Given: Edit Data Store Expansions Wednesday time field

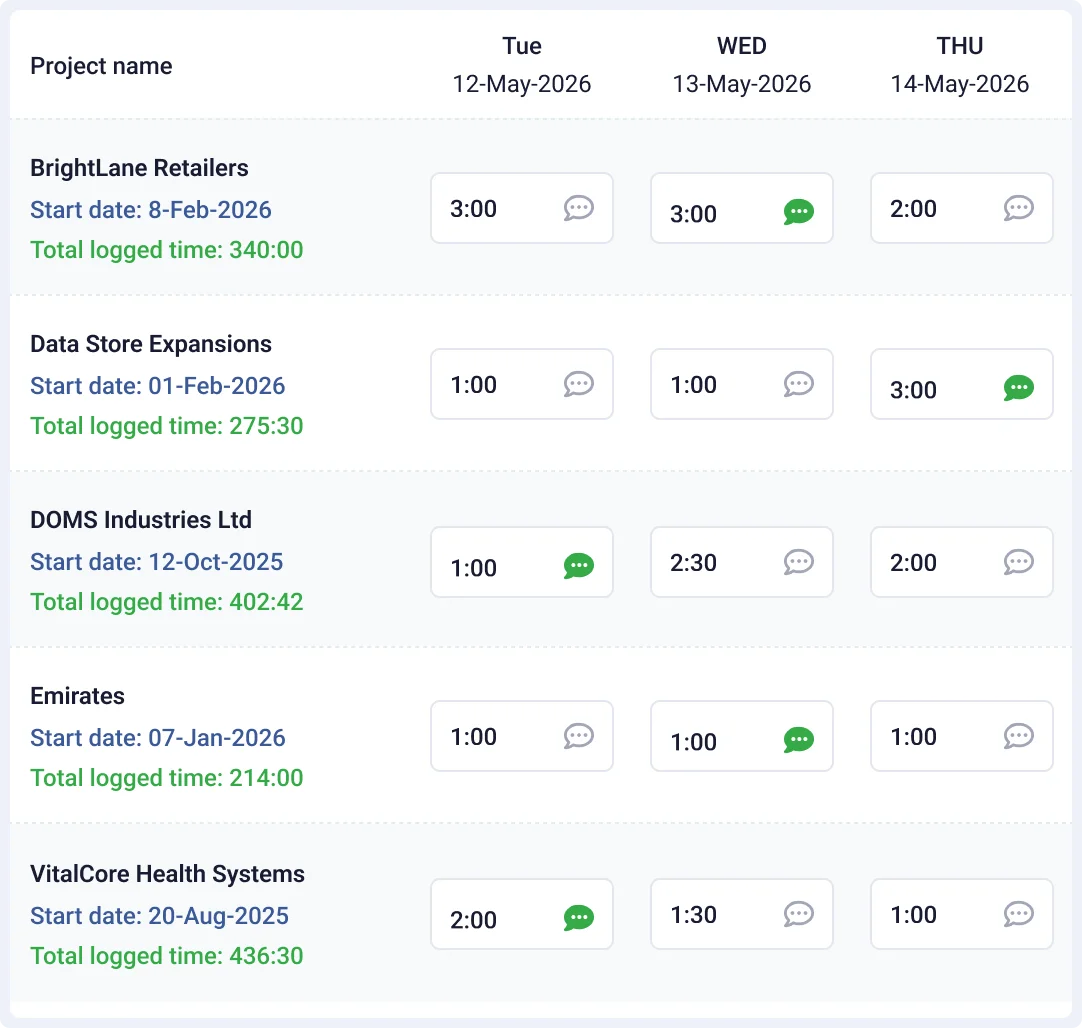Looking at the screenshot, I should (x=742, y=384).
